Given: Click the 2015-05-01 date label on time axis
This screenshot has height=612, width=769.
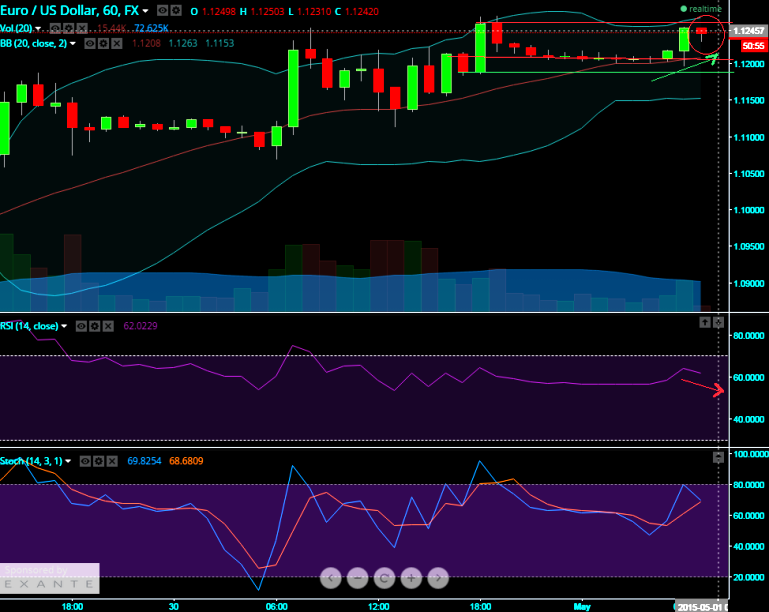Looking at the screenshot, I should (700, 607).
